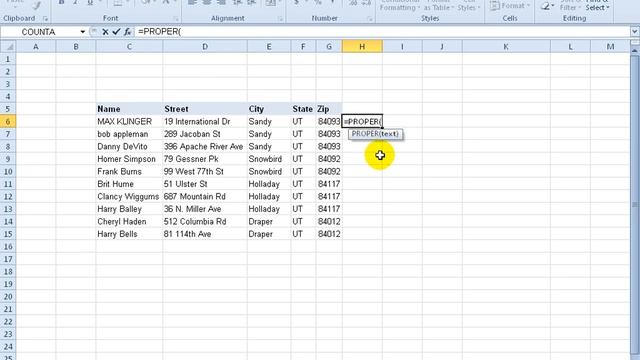Open the Cell Styles dropdown
This screenshot has width=640, height=360.
coord(468,5)
